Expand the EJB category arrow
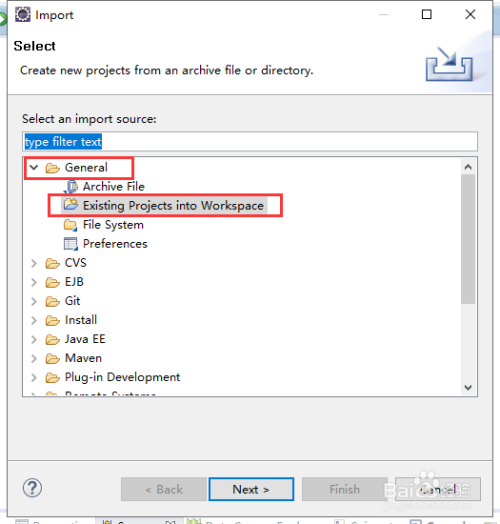The width and height of the screenshot is (500, 524). point(34,282)
